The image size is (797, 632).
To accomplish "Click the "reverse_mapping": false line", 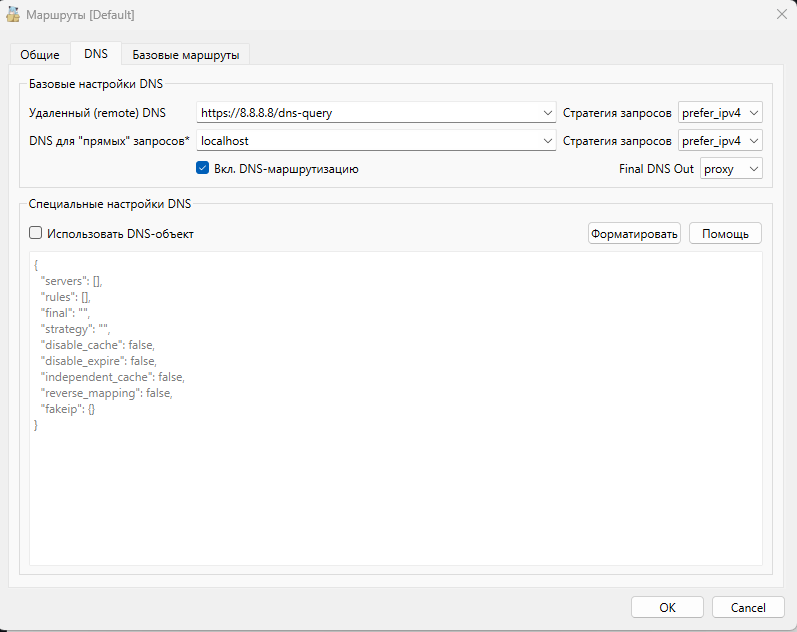I will pos(106,393).
